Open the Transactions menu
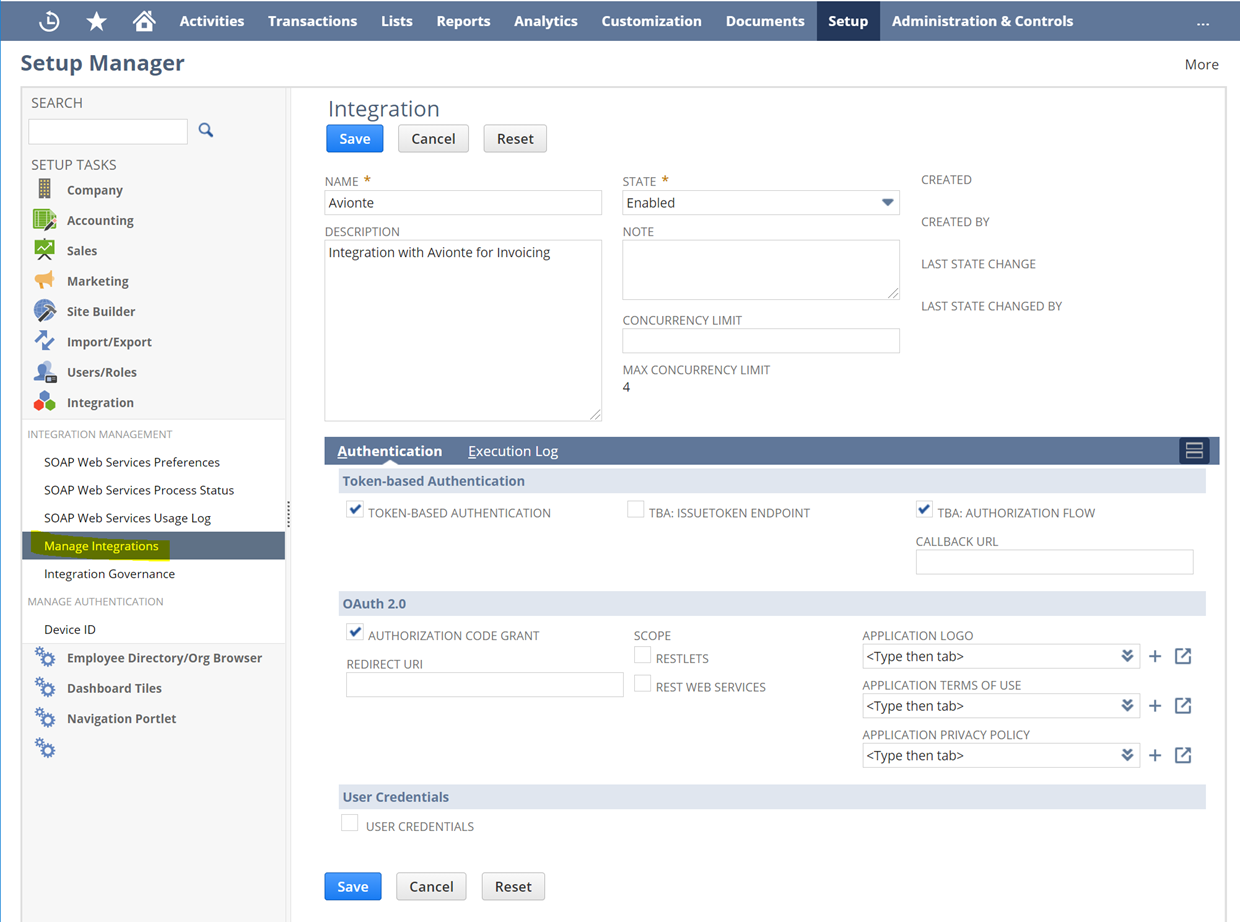1240x922 pixels. [x=312, y=21]
